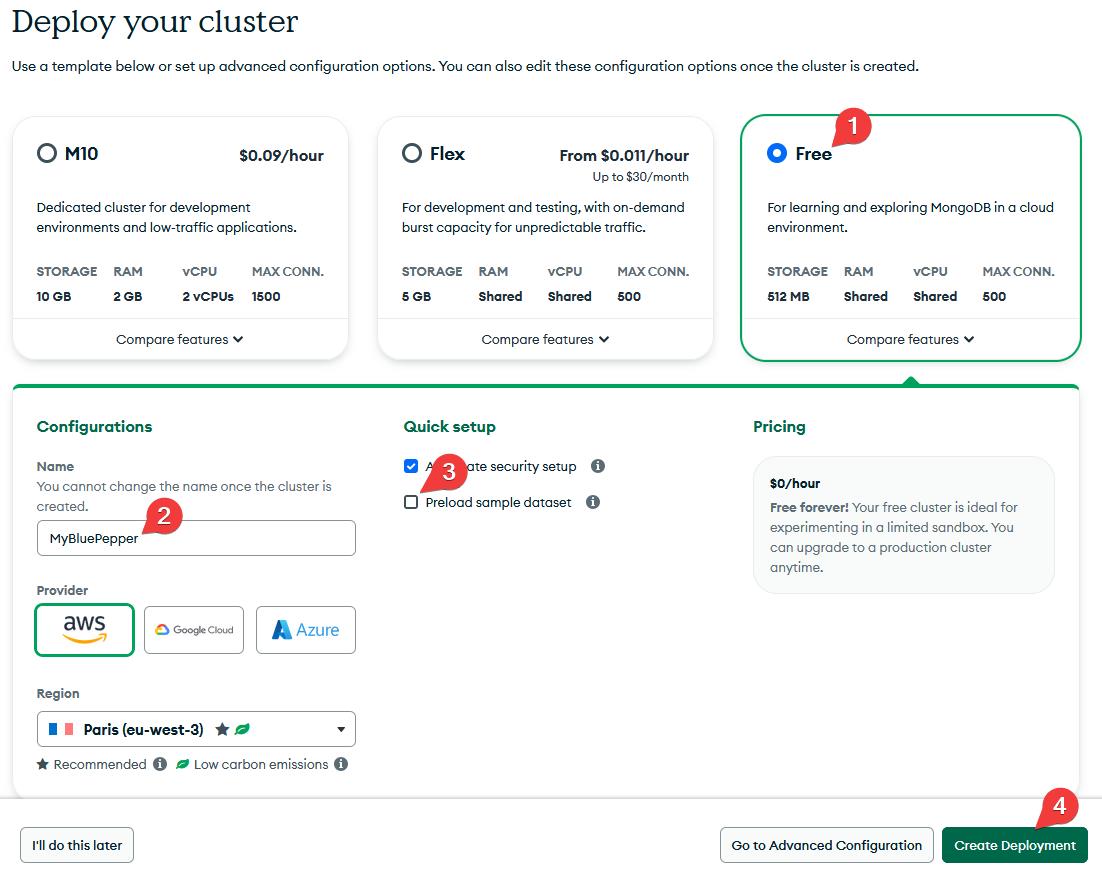Select the Flex cluster radio button
Screen dimensions: 1102x878
tap(412, 153)
